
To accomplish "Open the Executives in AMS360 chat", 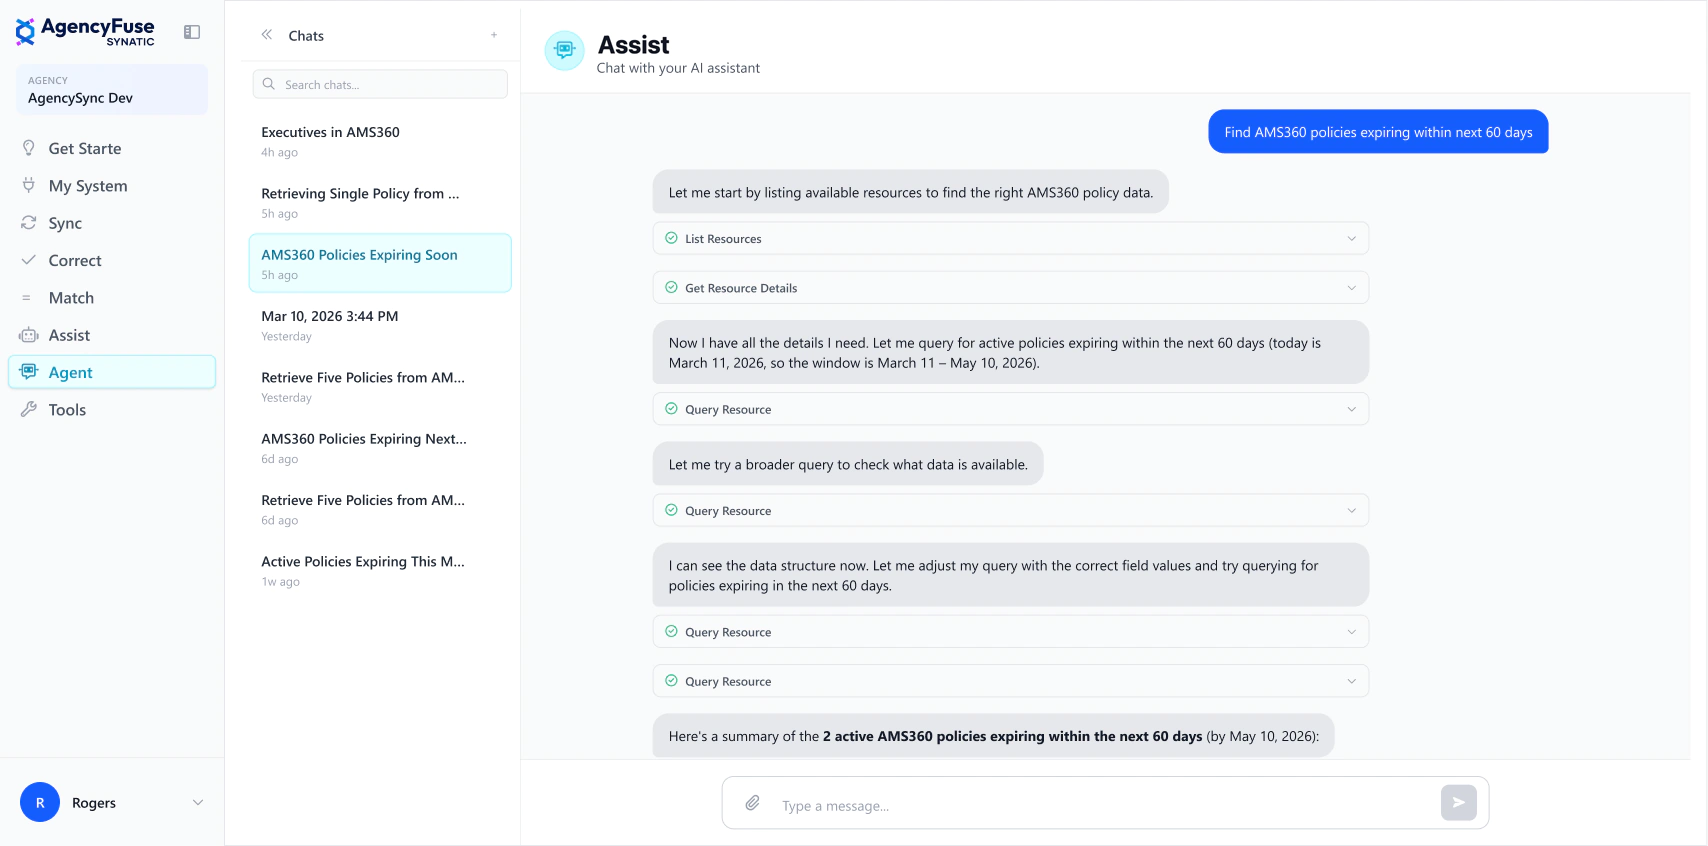I will click(x=380, y=141).
